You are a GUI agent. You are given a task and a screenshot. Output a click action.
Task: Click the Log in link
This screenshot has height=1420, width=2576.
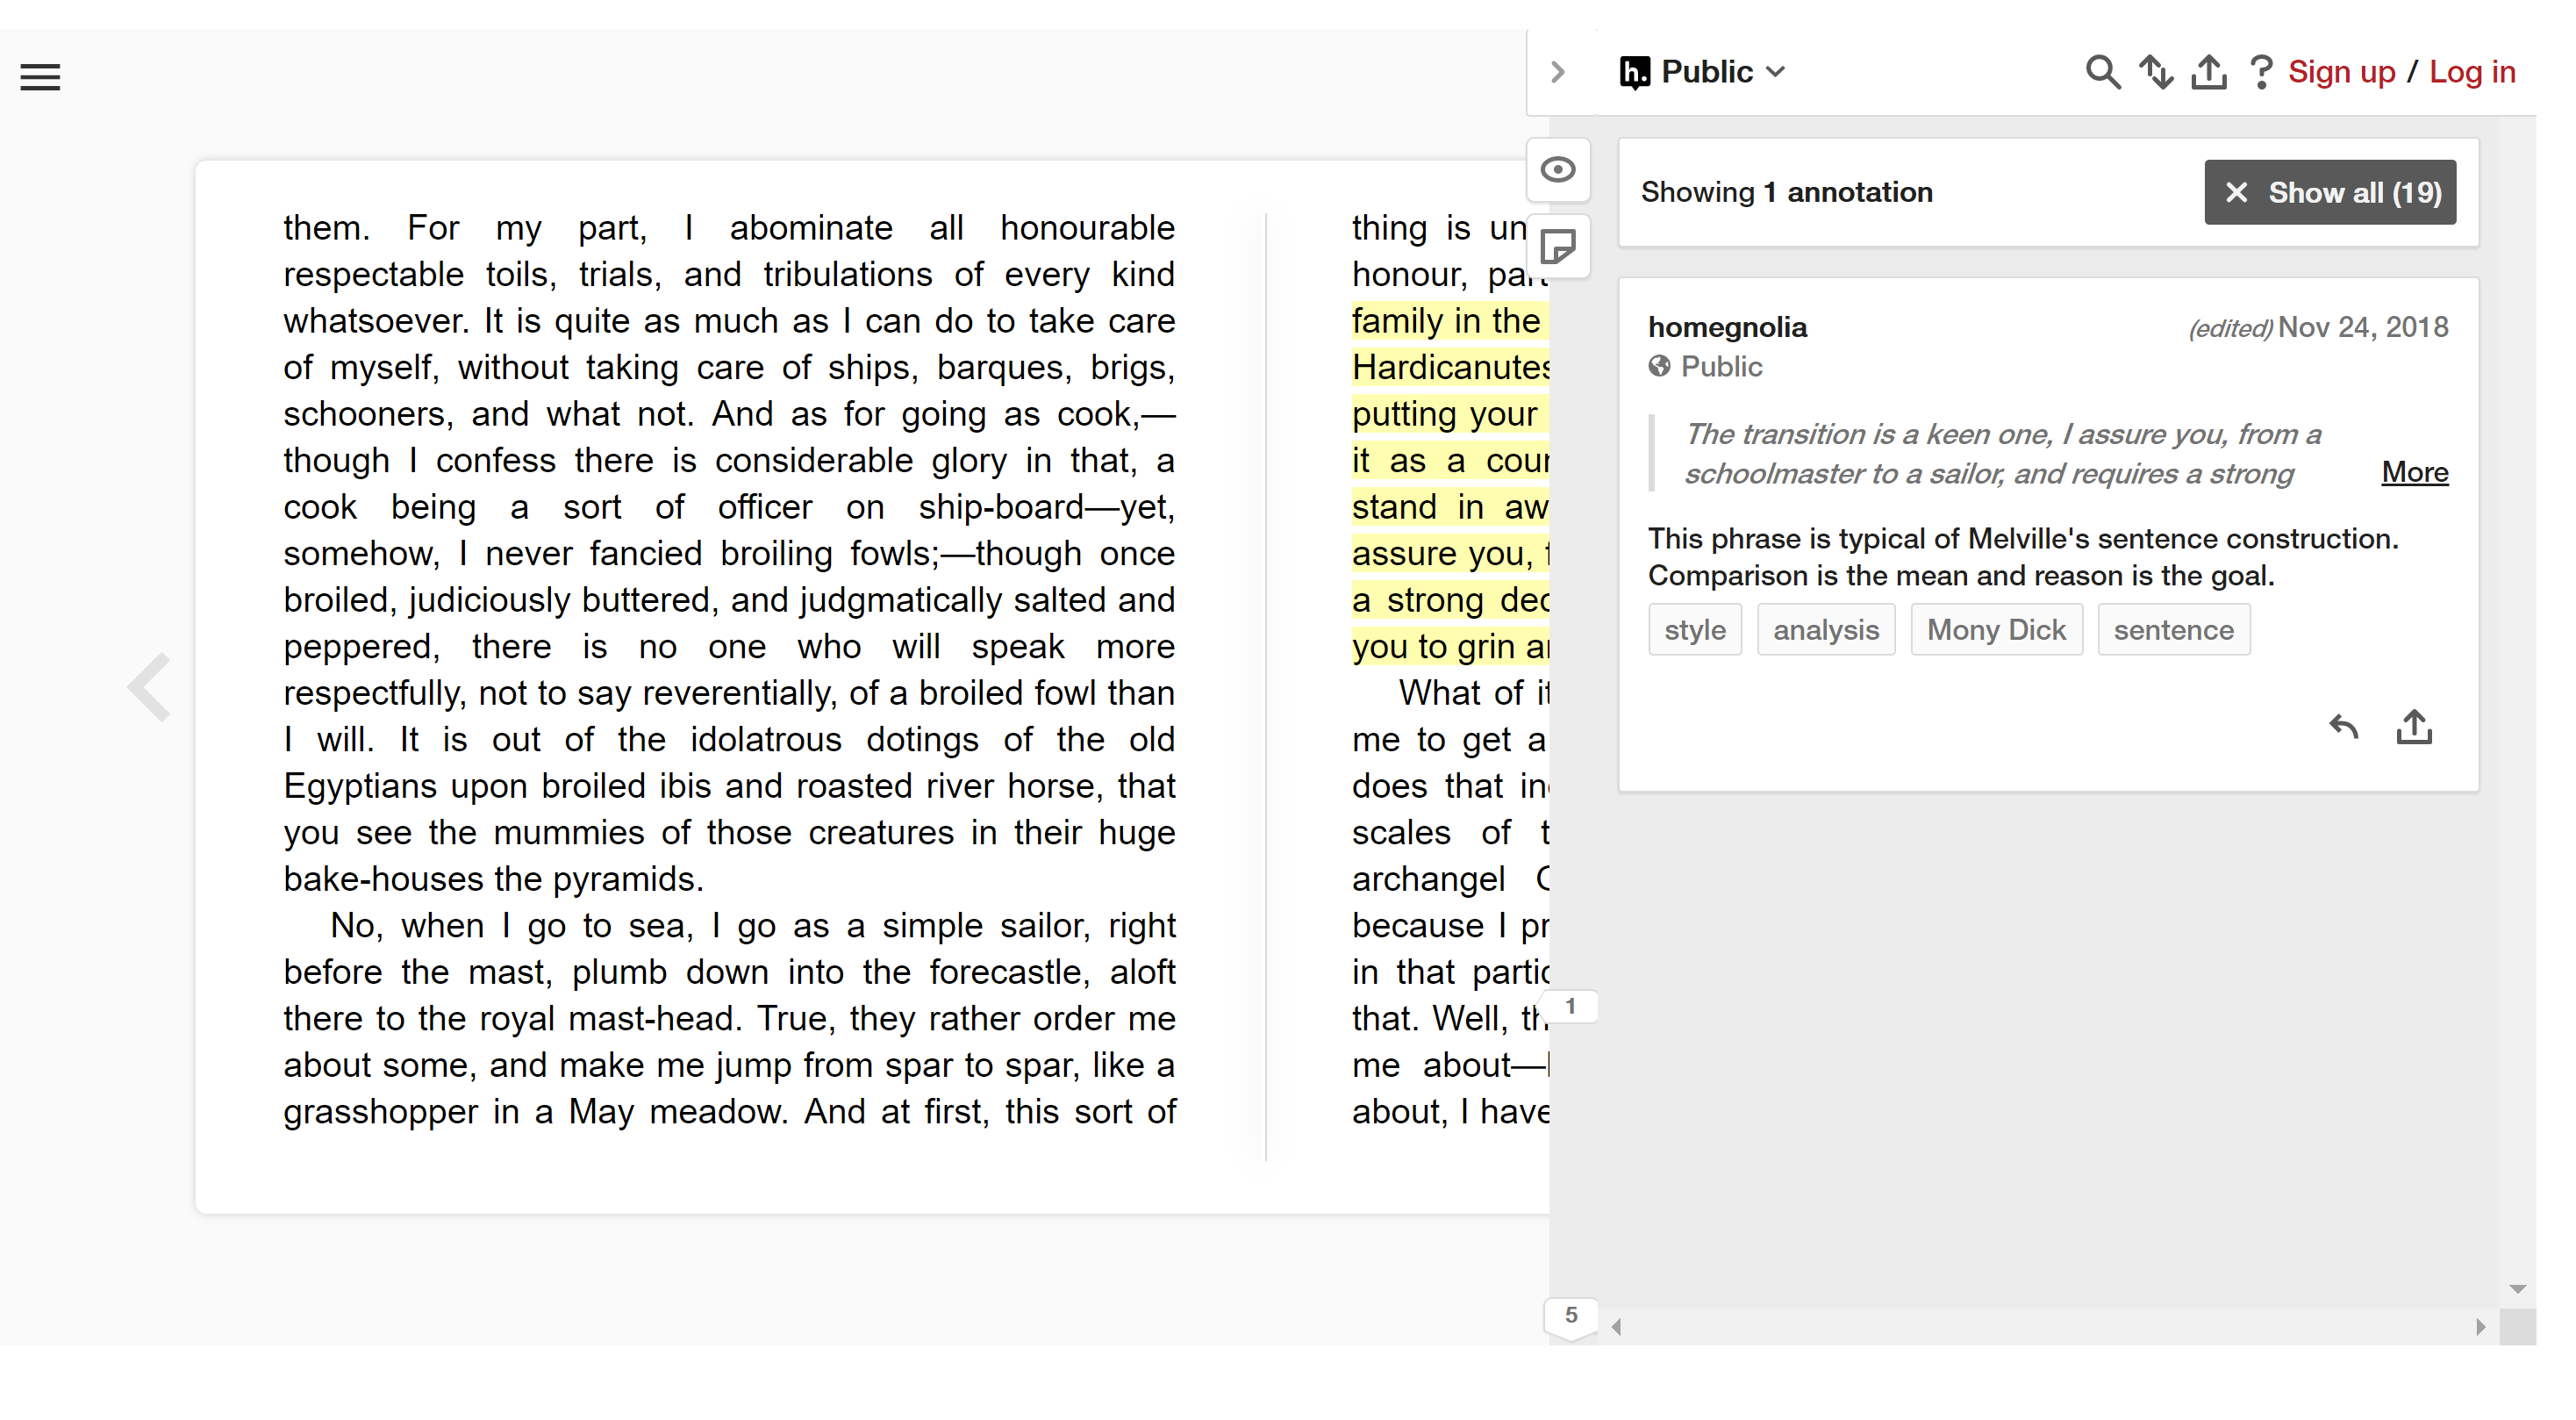[2472, 72]
